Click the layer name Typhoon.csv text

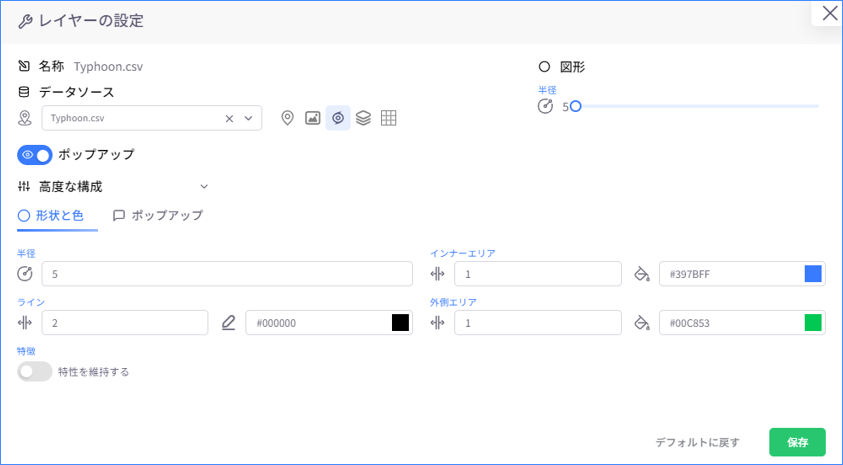click(x=108, y=67)
